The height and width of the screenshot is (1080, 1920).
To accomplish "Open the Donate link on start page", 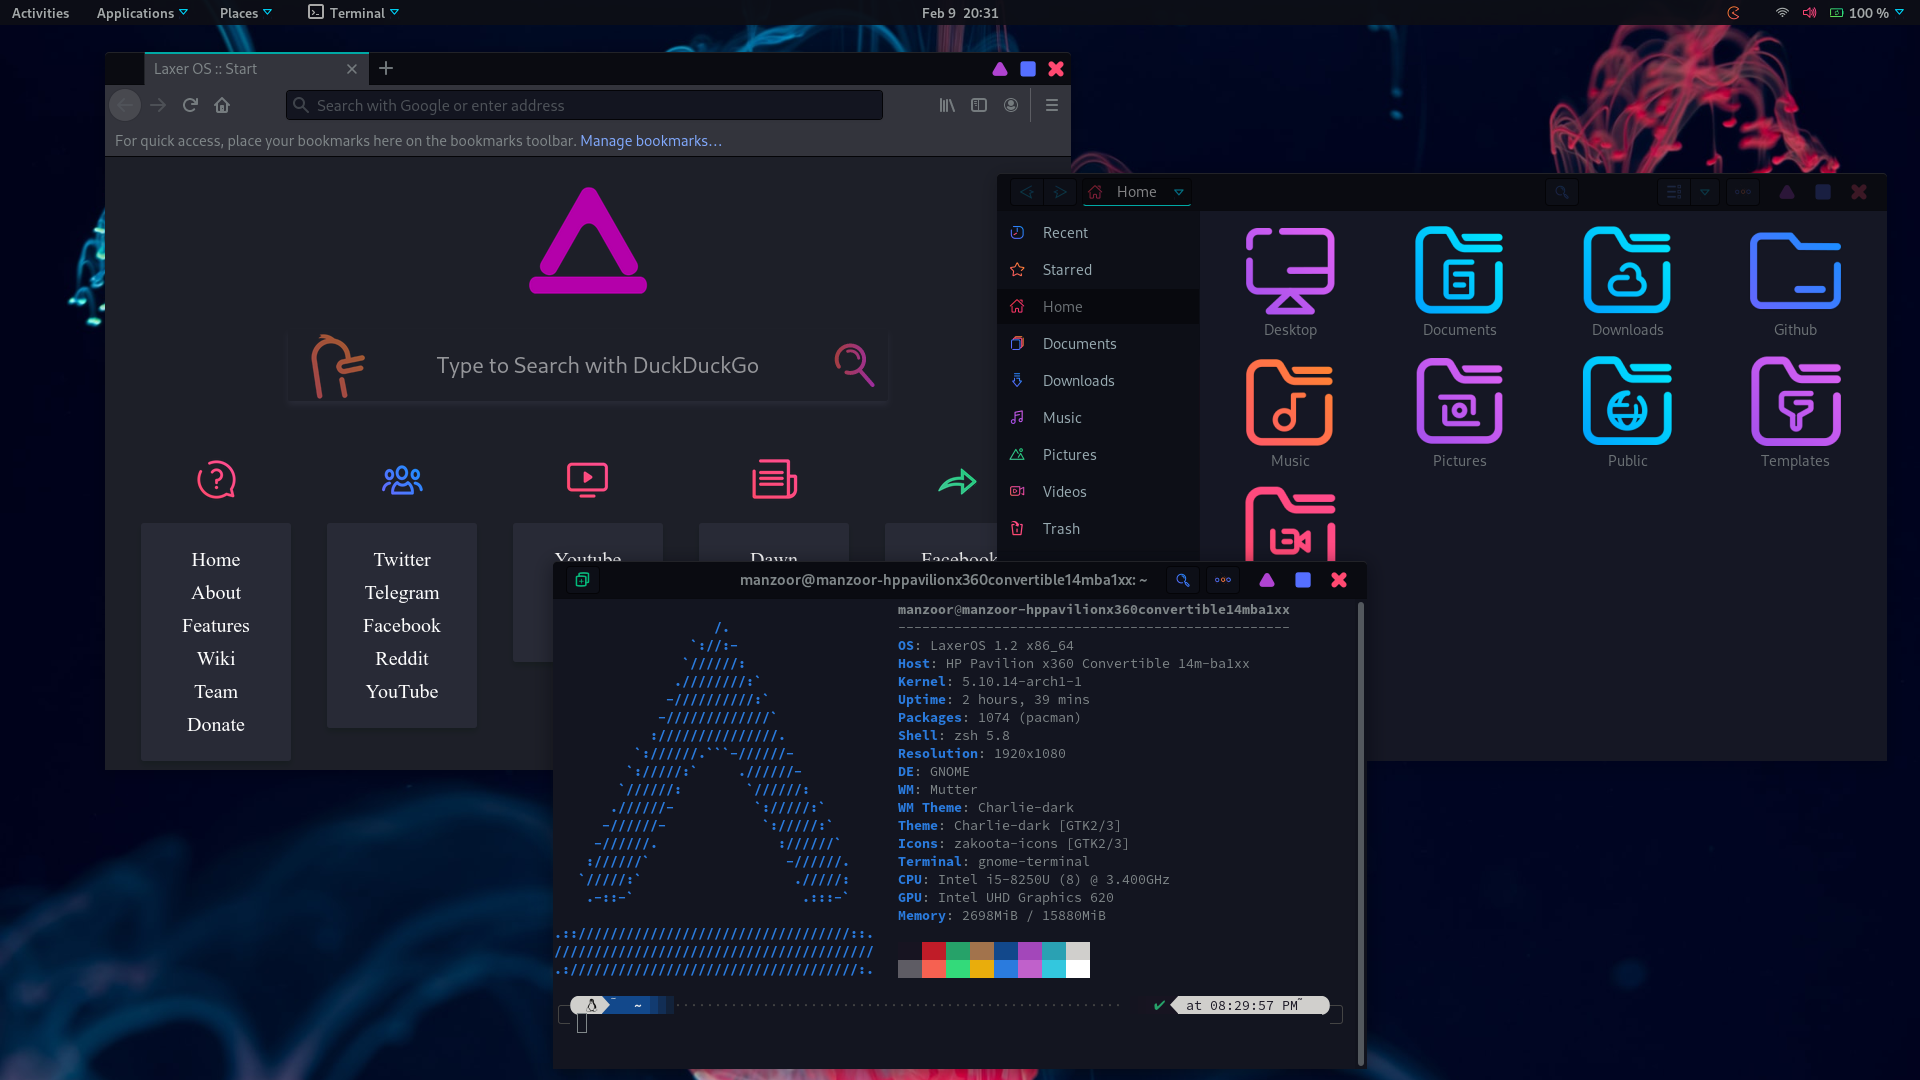I will click(216, 725).
